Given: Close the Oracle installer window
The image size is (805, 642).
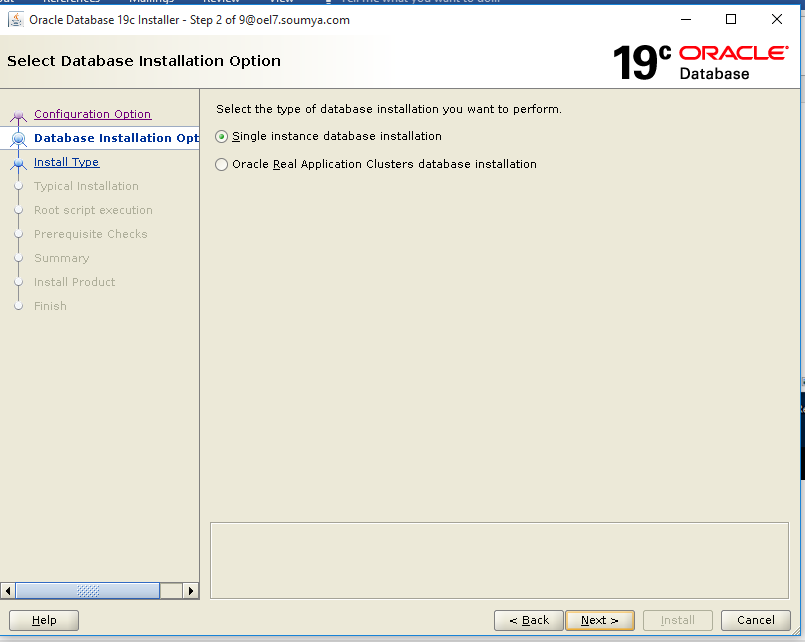Looking at the screenshot, I should coord(777,20).
